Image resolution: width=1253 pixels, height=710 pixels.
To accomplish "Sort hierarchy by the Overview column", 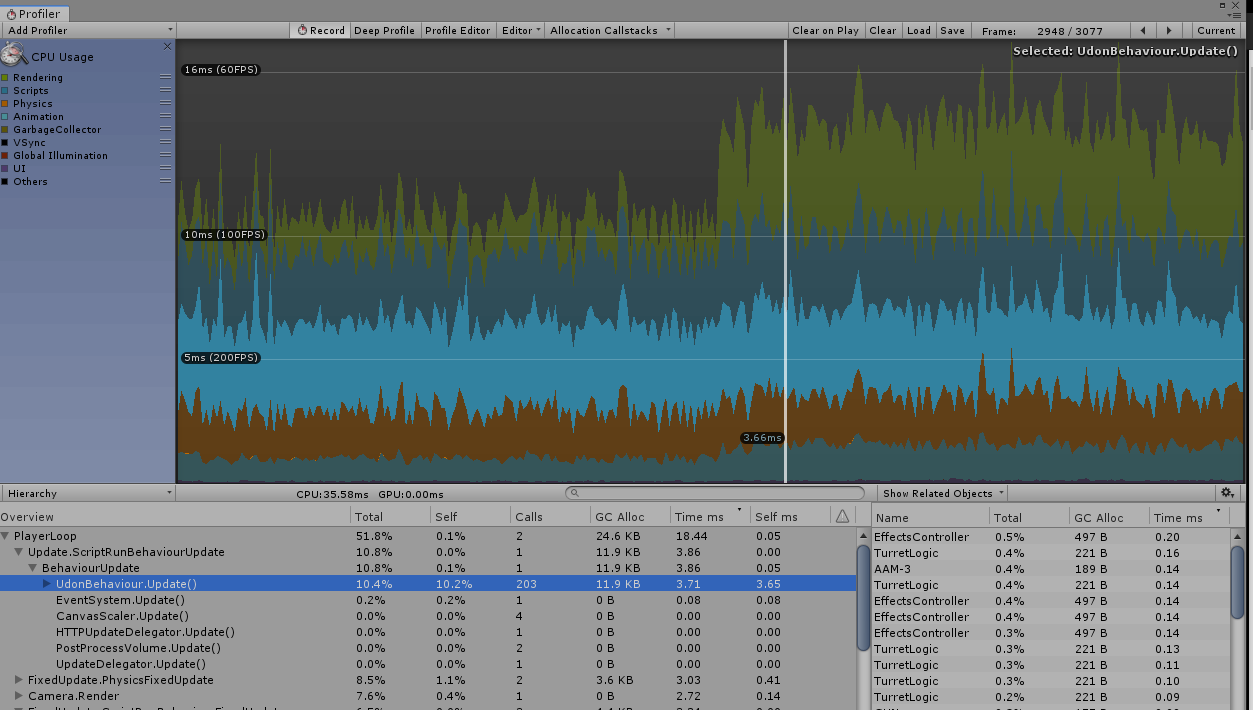I will (175, 516).
